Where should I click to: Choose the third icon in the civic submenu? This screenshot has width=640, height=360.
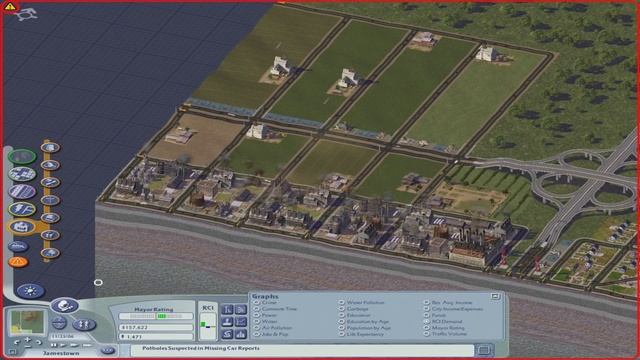[x=50, y=182]
